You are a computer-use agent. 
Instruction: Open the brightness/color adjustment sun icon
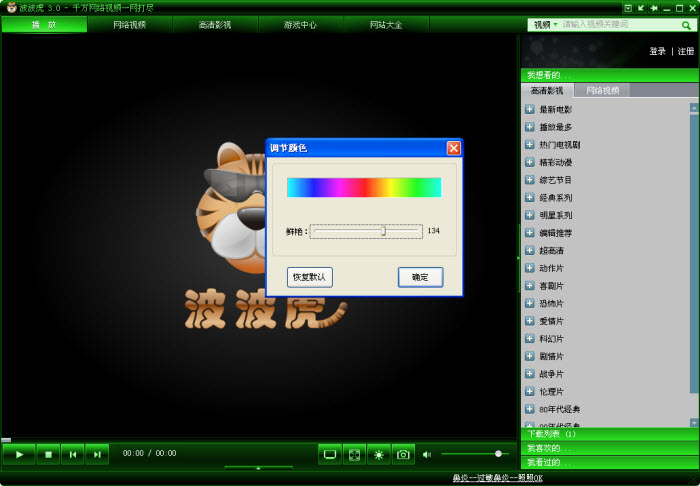click(379, 454)
